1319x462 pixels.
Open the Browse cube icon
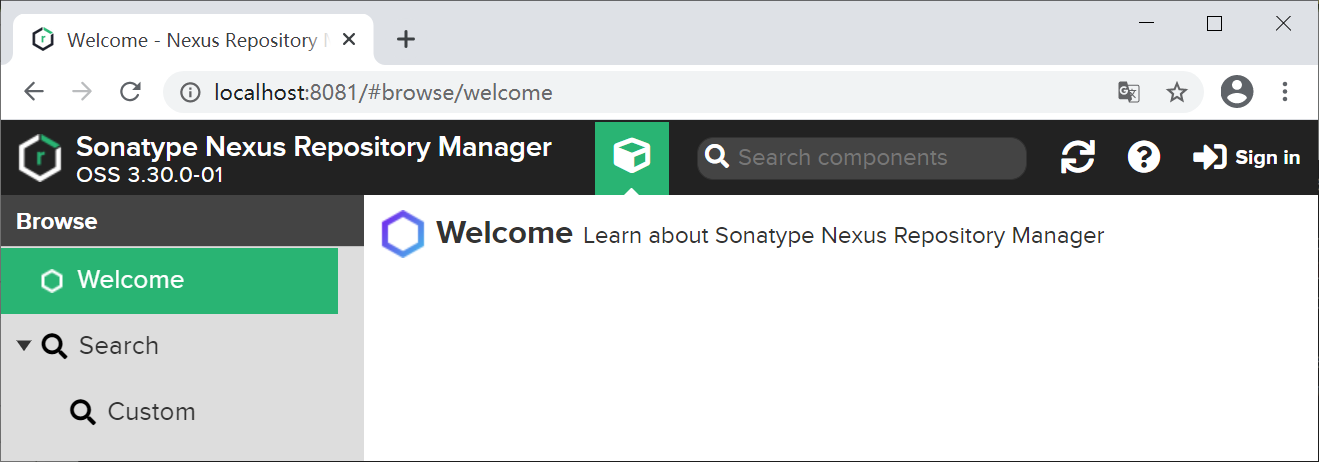[631, 157]
